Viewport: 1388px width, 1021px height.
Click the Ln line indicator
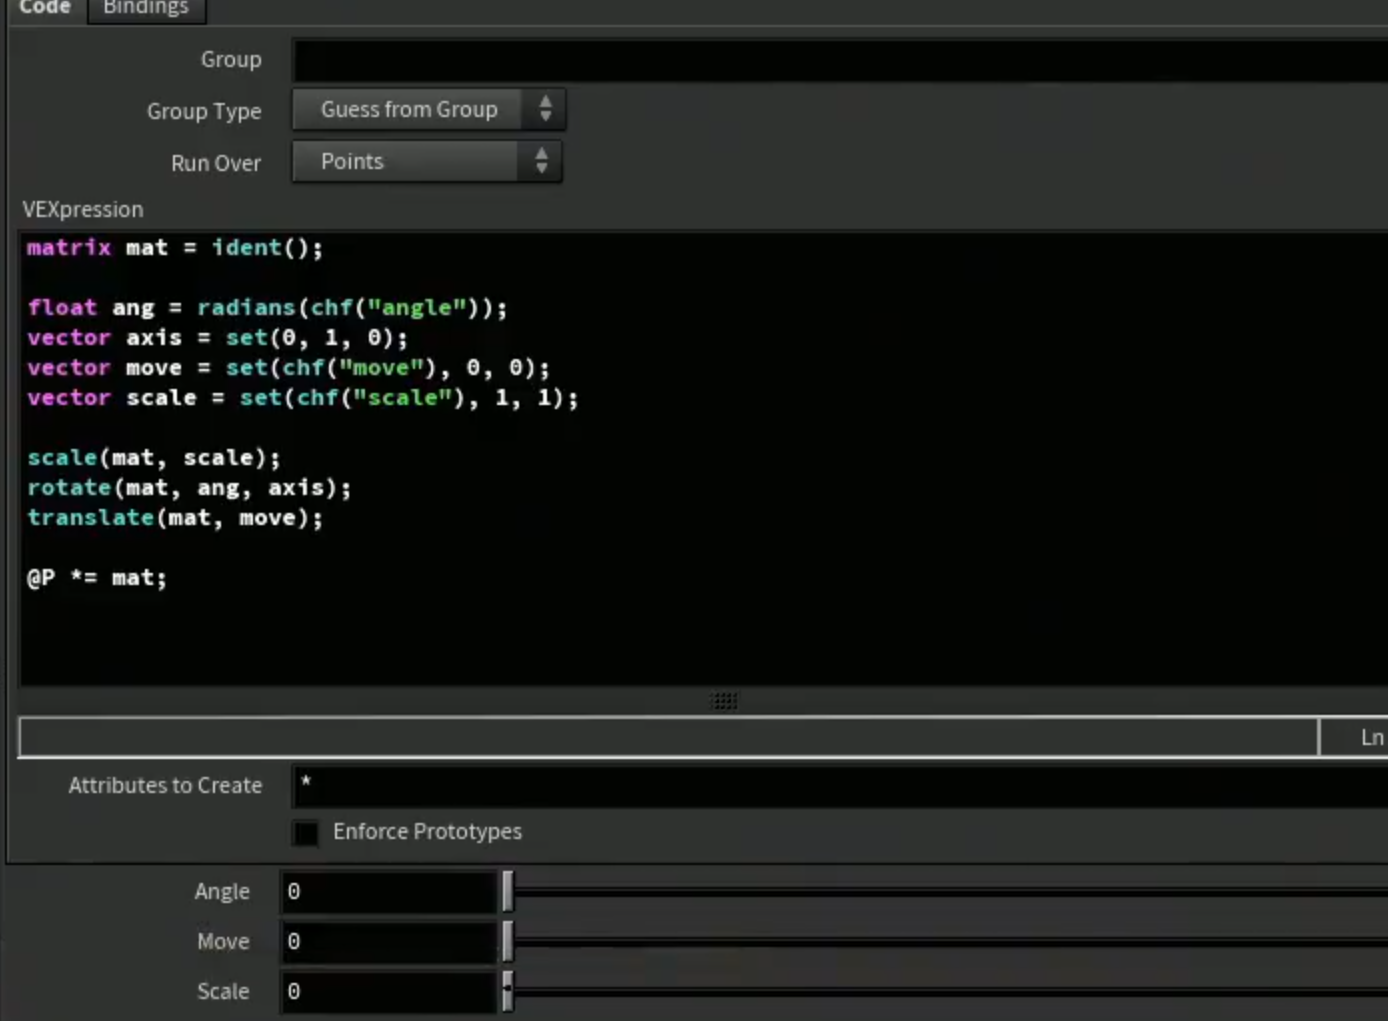tap(1372, 737)
